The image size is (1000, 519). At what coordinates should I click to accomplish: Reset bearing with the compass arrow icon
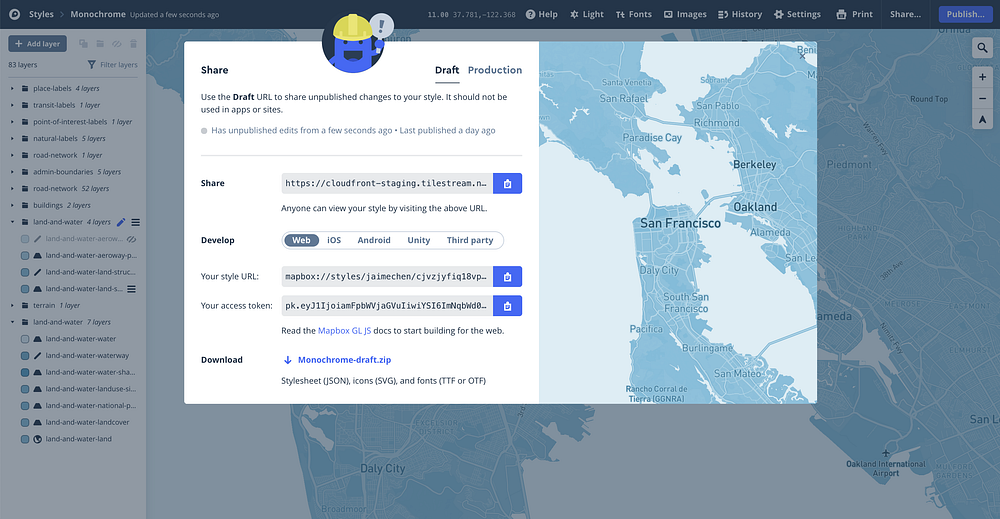coord(982,119)
